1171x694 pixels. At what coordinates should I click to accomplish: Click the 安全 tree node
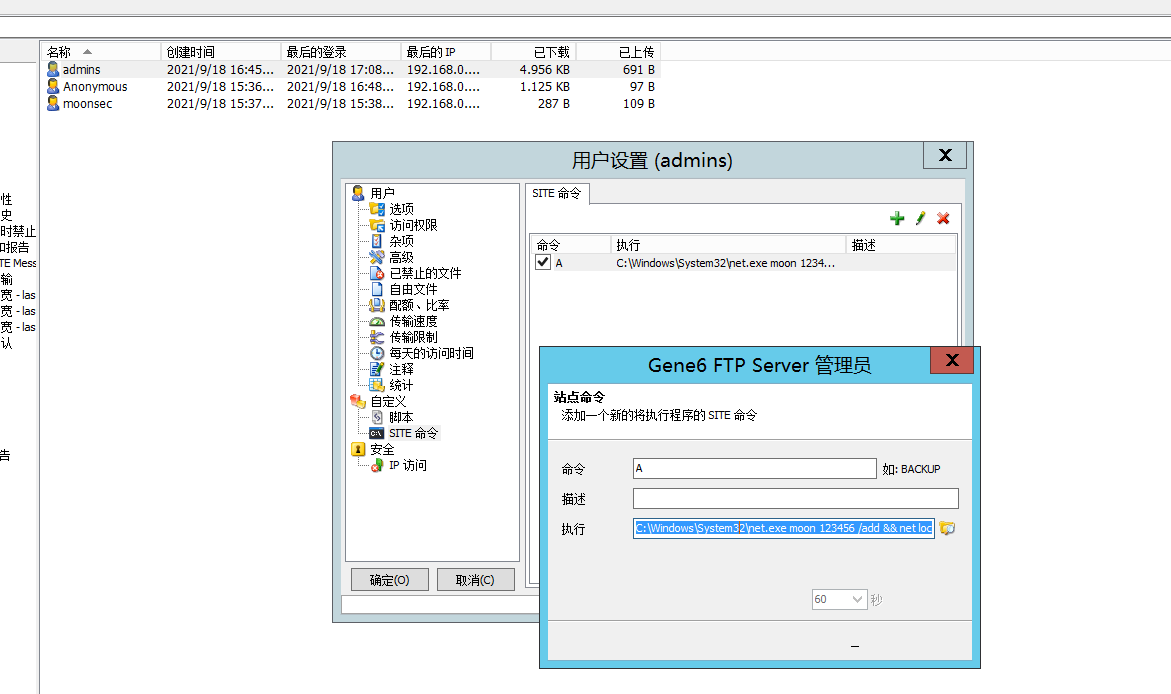click(x=382, y=450)
